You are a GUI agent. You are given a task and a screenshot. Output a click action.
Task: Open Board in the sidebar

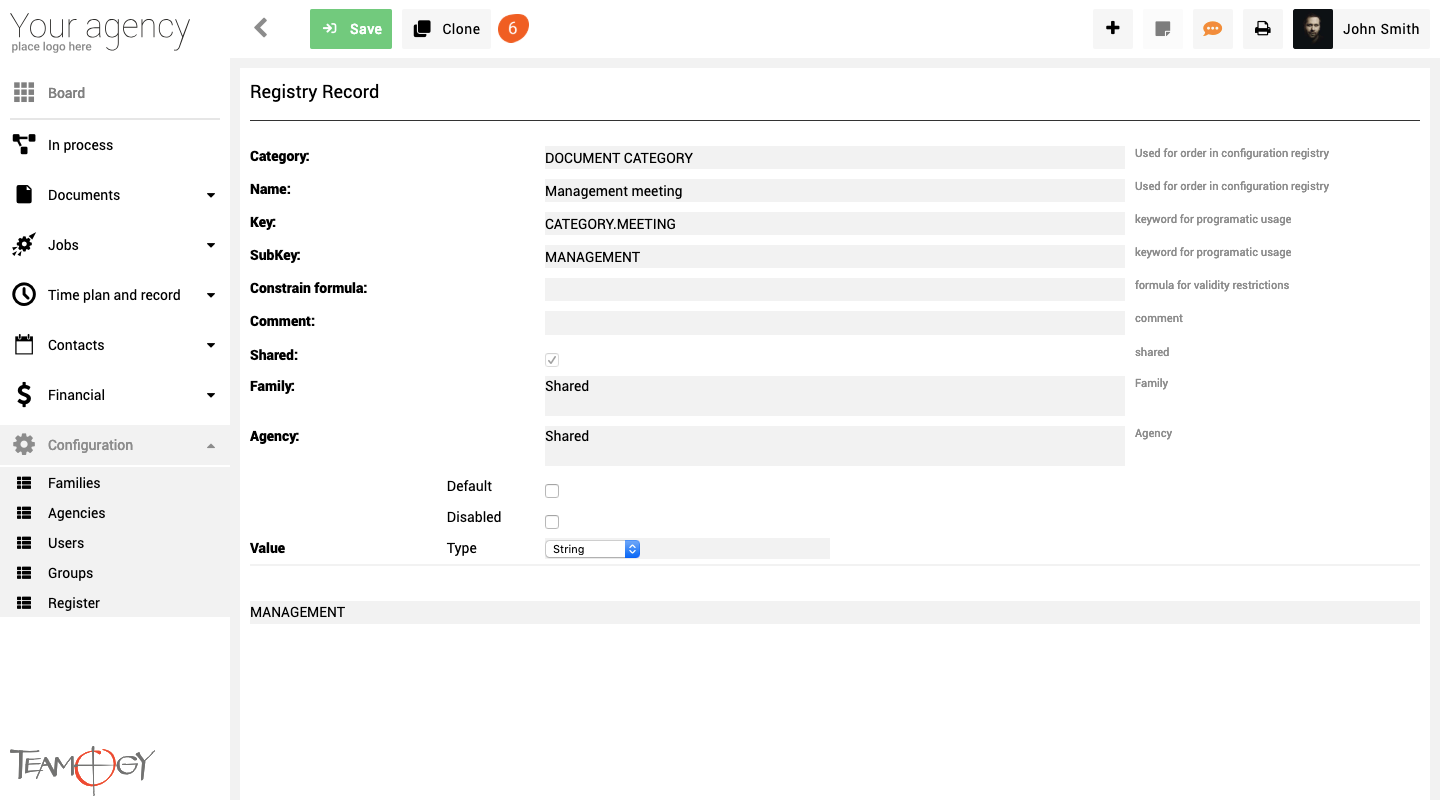click(66, 93)
